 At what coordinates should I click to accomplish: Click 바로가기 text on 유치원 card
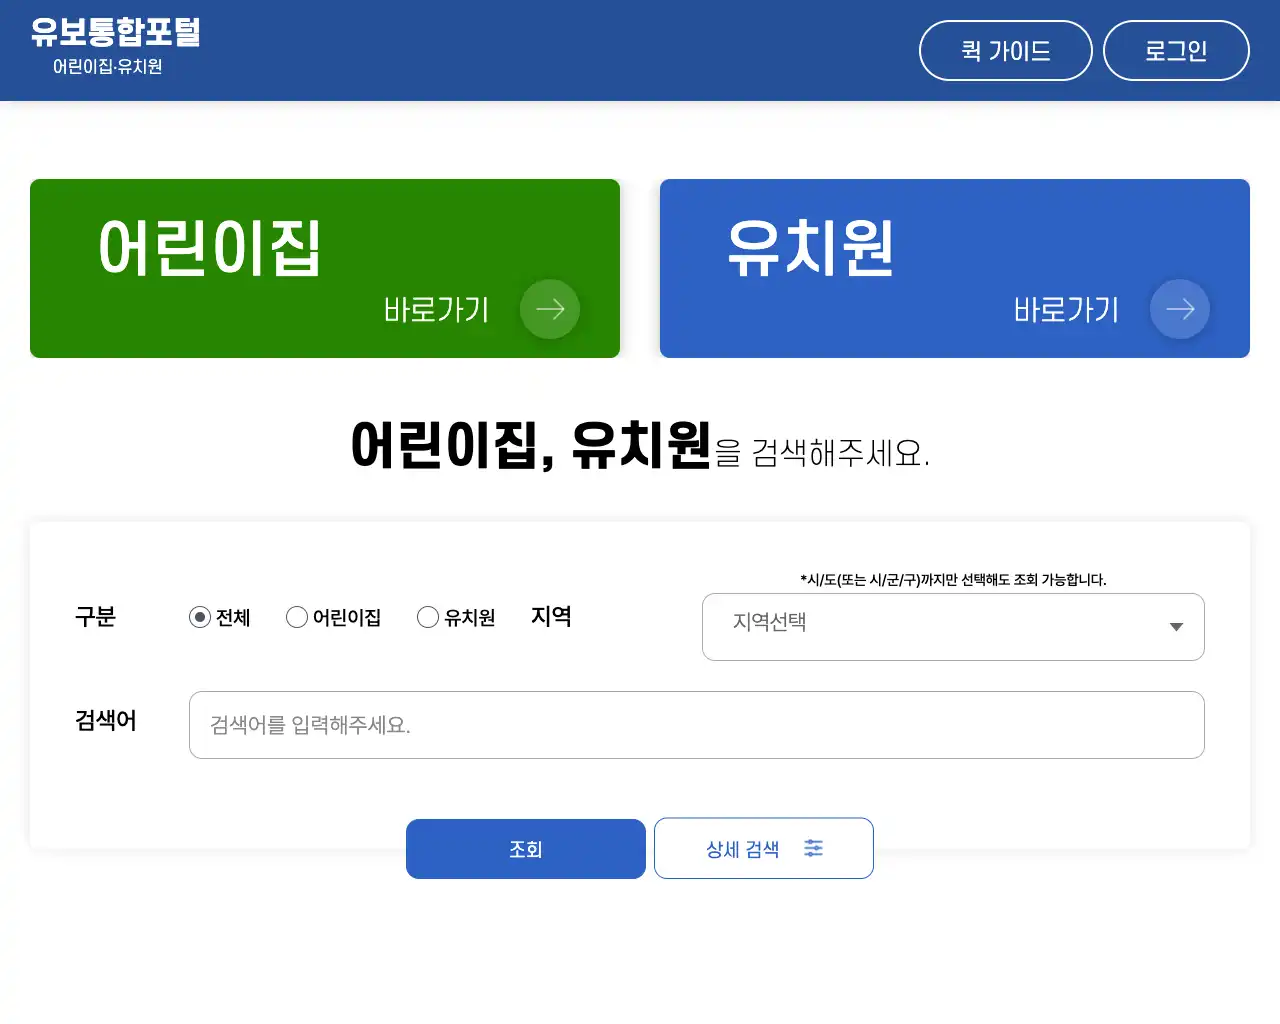pos(1066,310)
